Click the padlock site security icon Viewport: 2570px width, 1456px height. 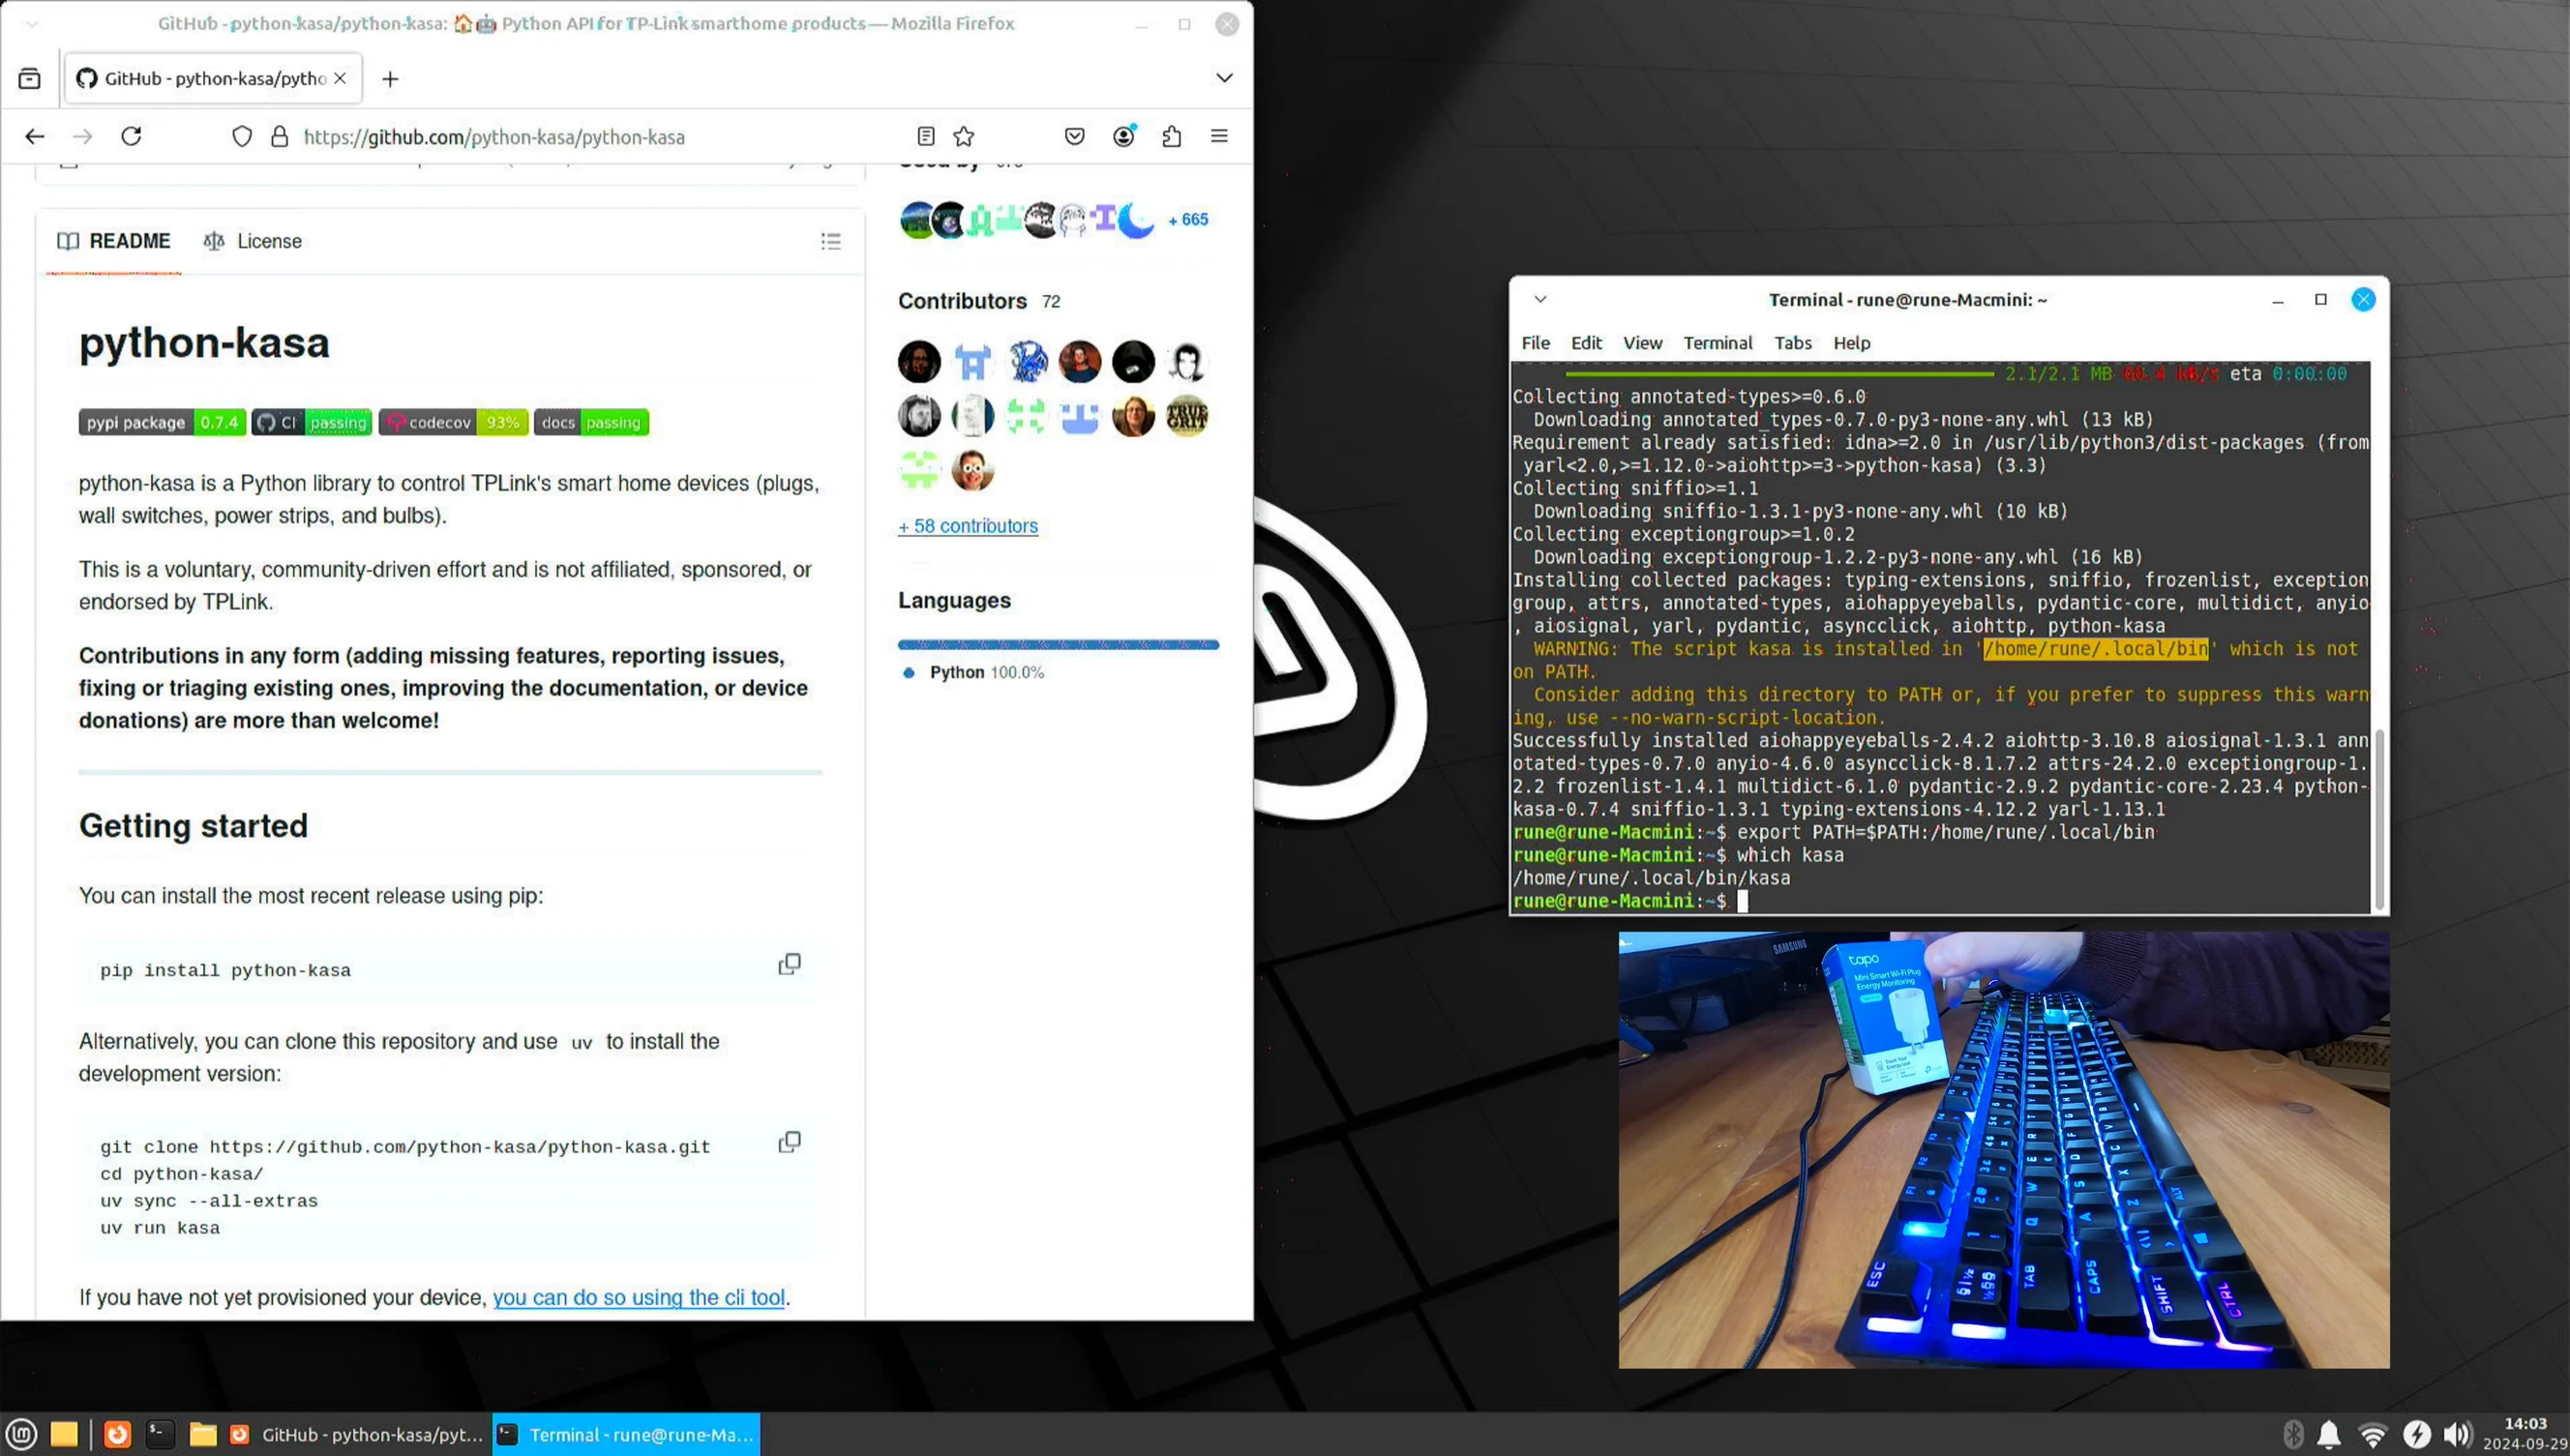[x=280, y=136]
